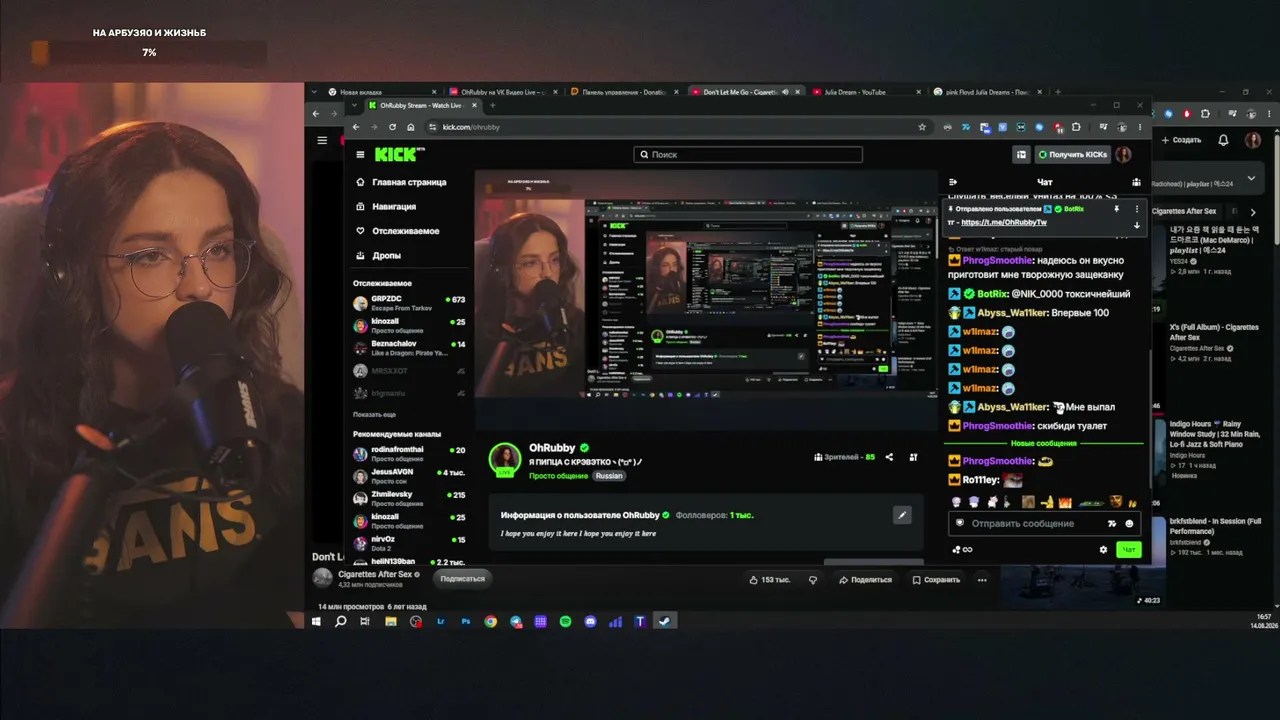Open Photoshop from the taskbar
This screenshot has width=1280, height=720.
(466, 621)
